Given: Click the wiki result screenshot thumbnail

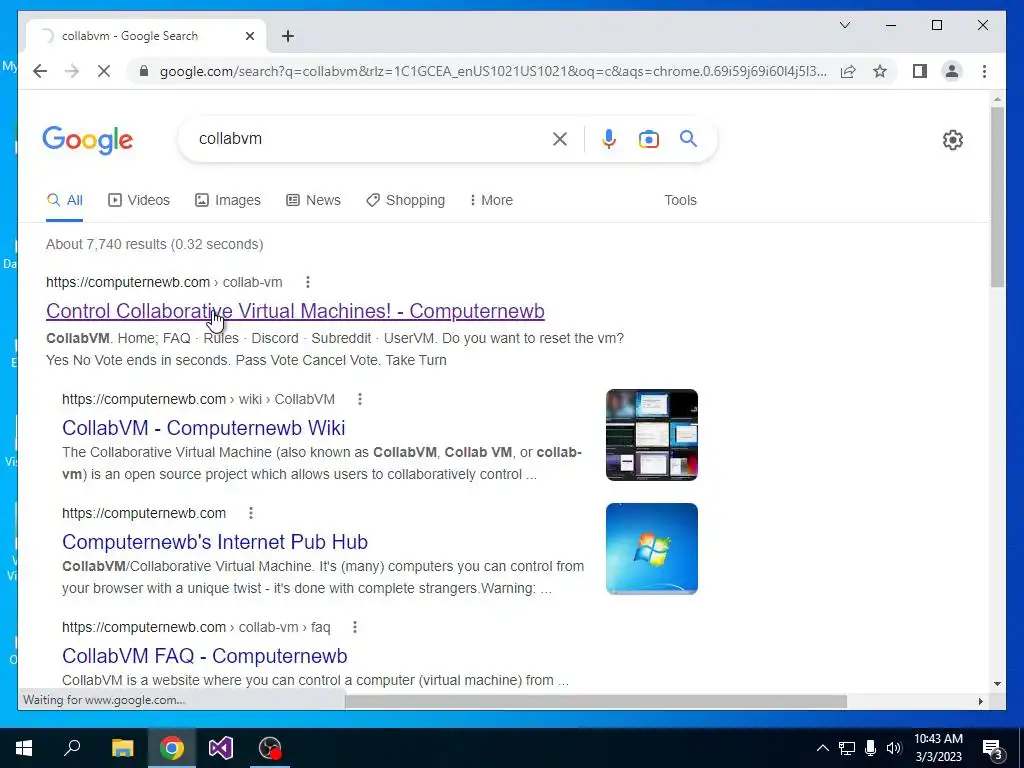Looking at the screenshot, I should pos(652,435).
